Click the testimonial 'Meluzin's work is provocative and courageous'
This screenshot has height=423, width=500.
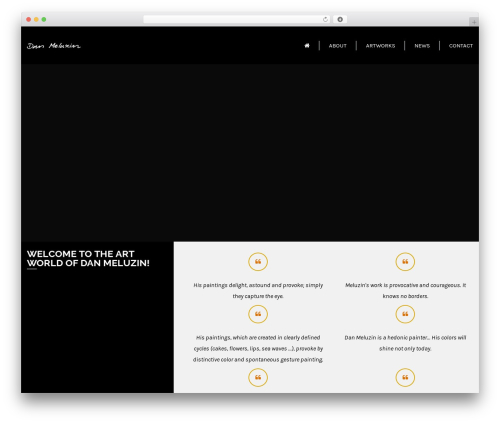(405, 290)
